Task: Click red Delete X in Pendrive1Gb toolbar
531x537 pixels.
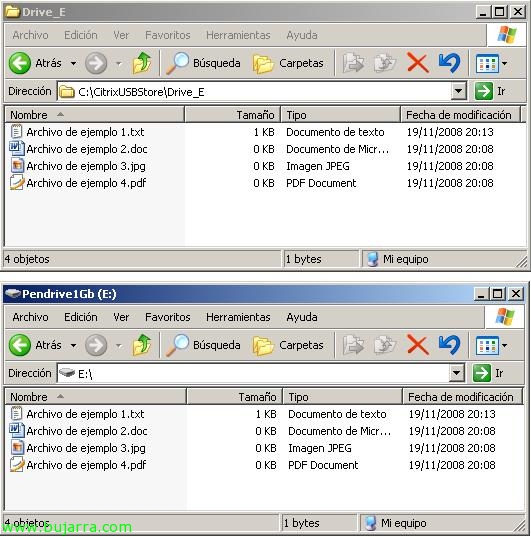Action: click(x=418, y=345)
